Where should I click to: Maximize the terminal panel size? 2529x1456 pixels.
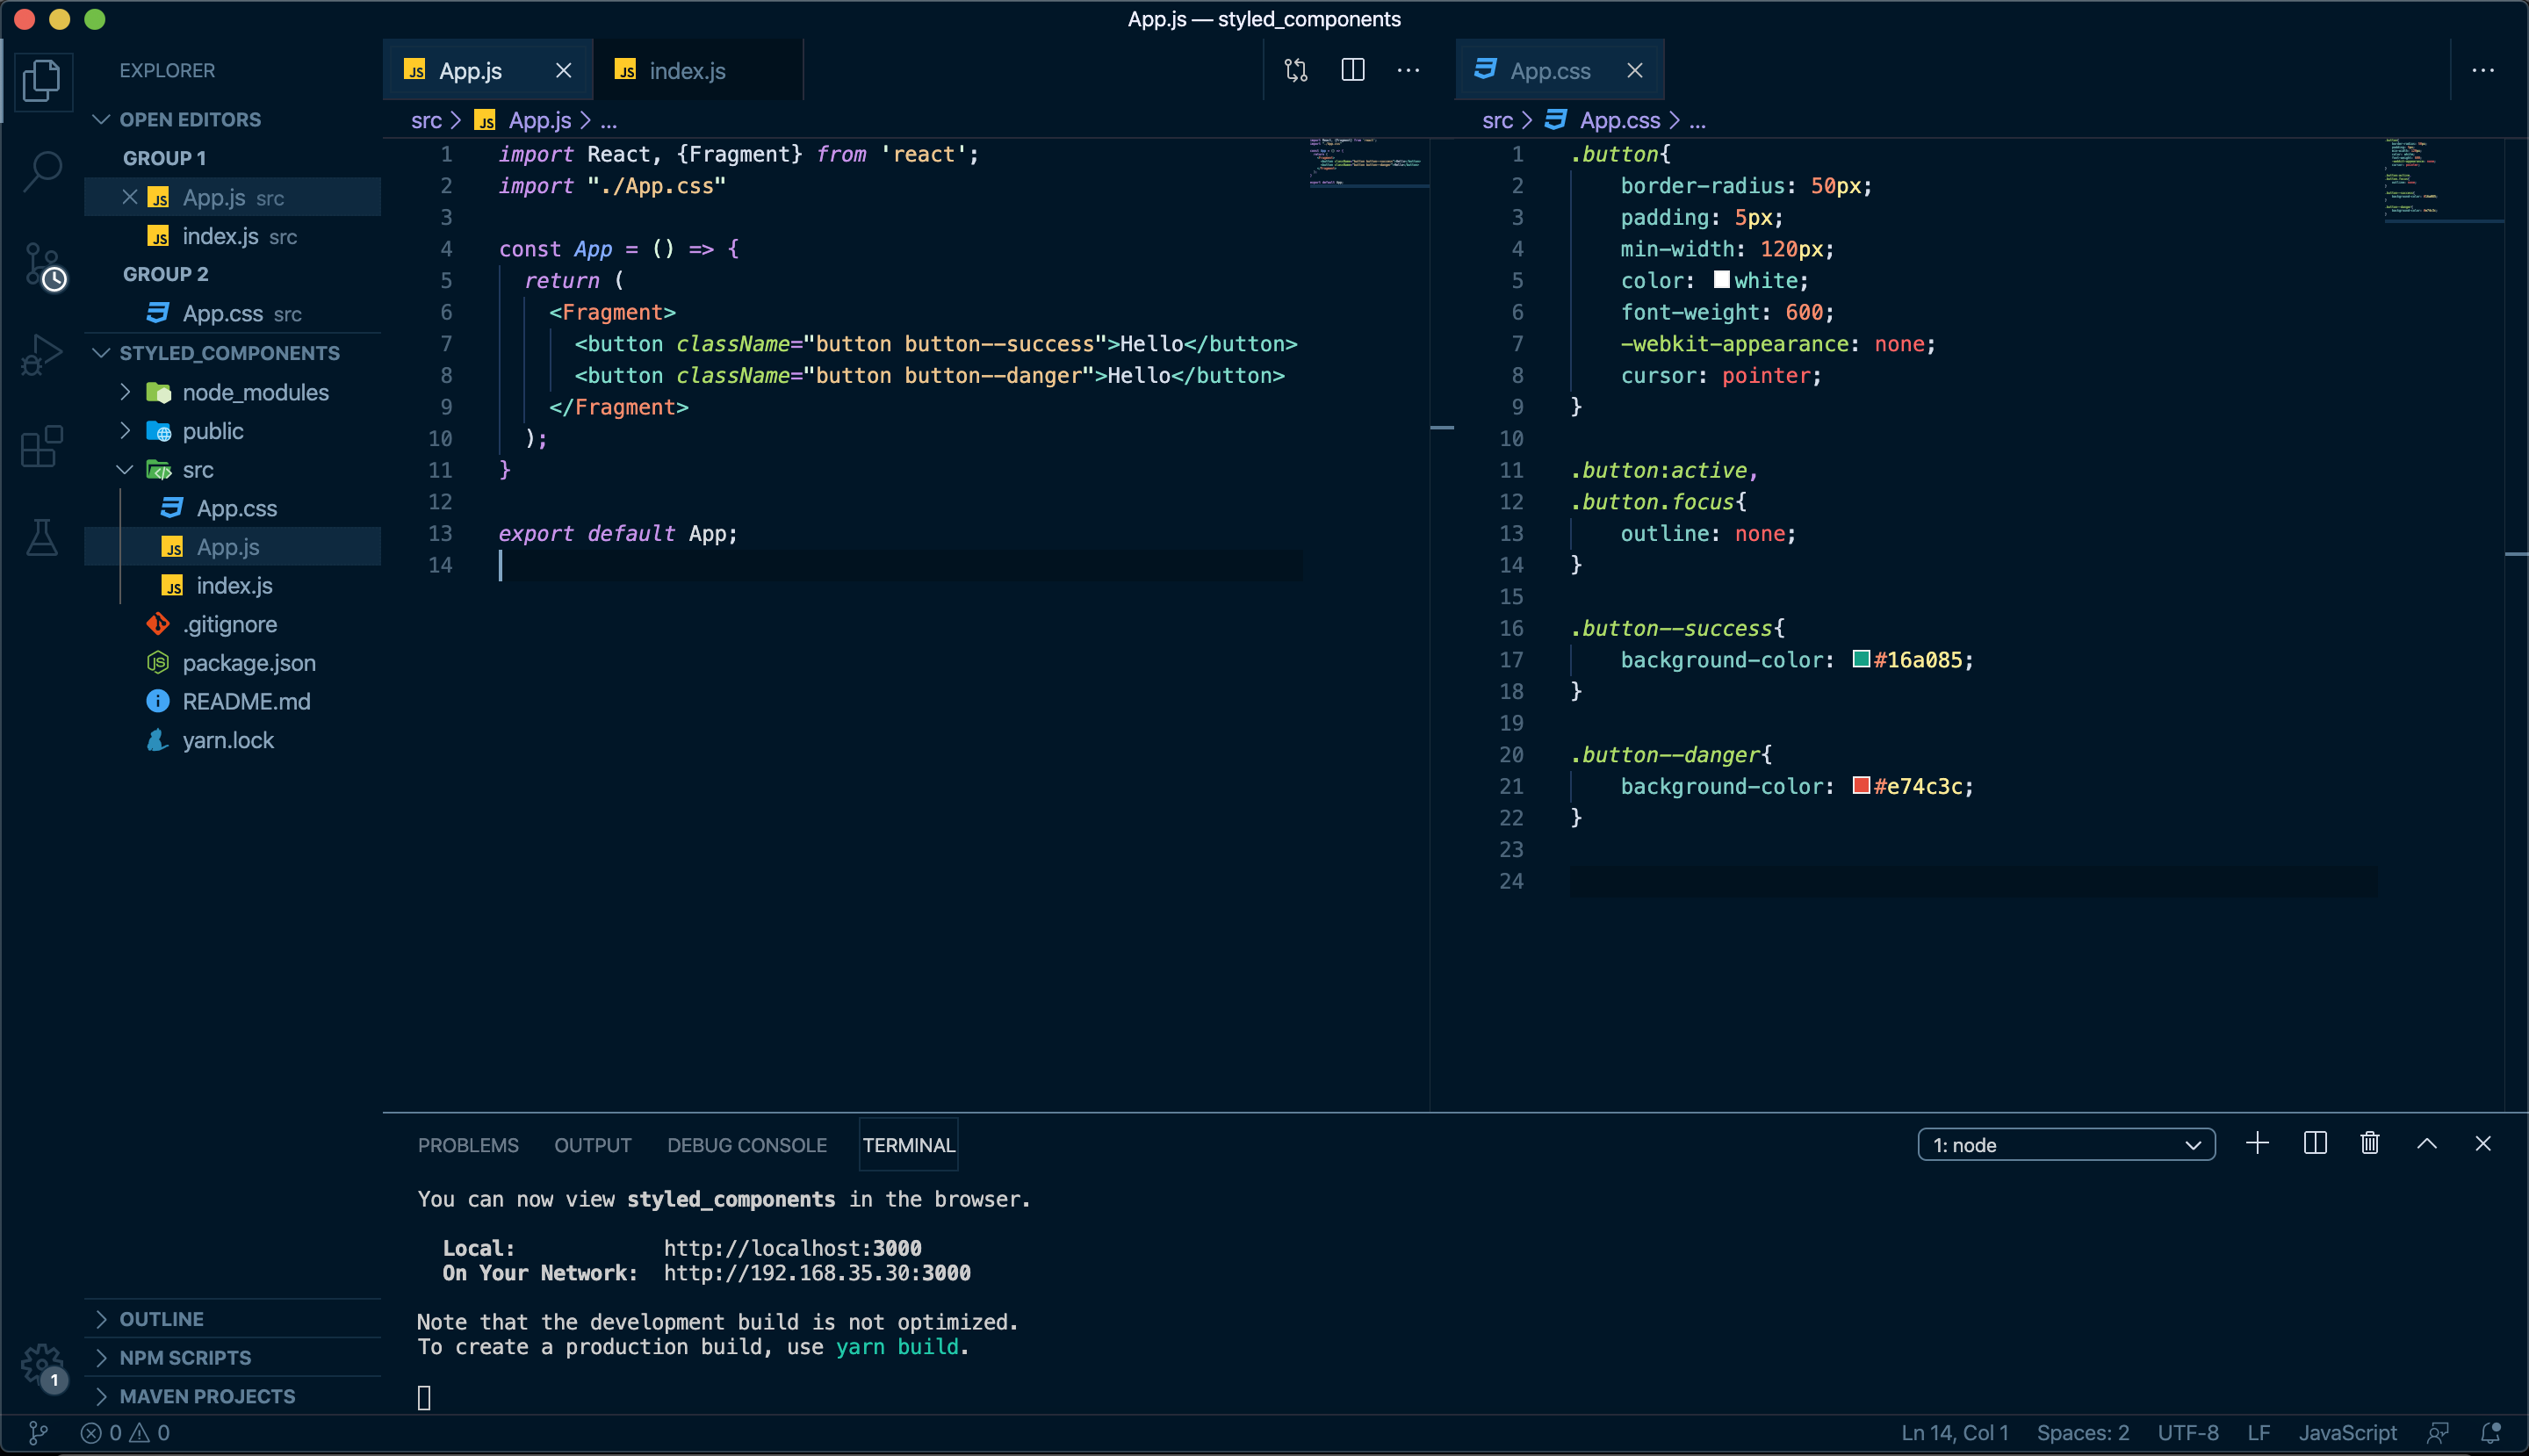click(2426, 1143)
